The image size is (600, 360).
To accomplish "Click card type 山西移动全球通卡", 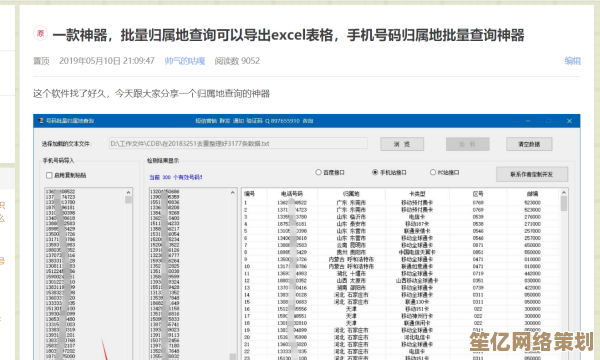I will 417,280.
